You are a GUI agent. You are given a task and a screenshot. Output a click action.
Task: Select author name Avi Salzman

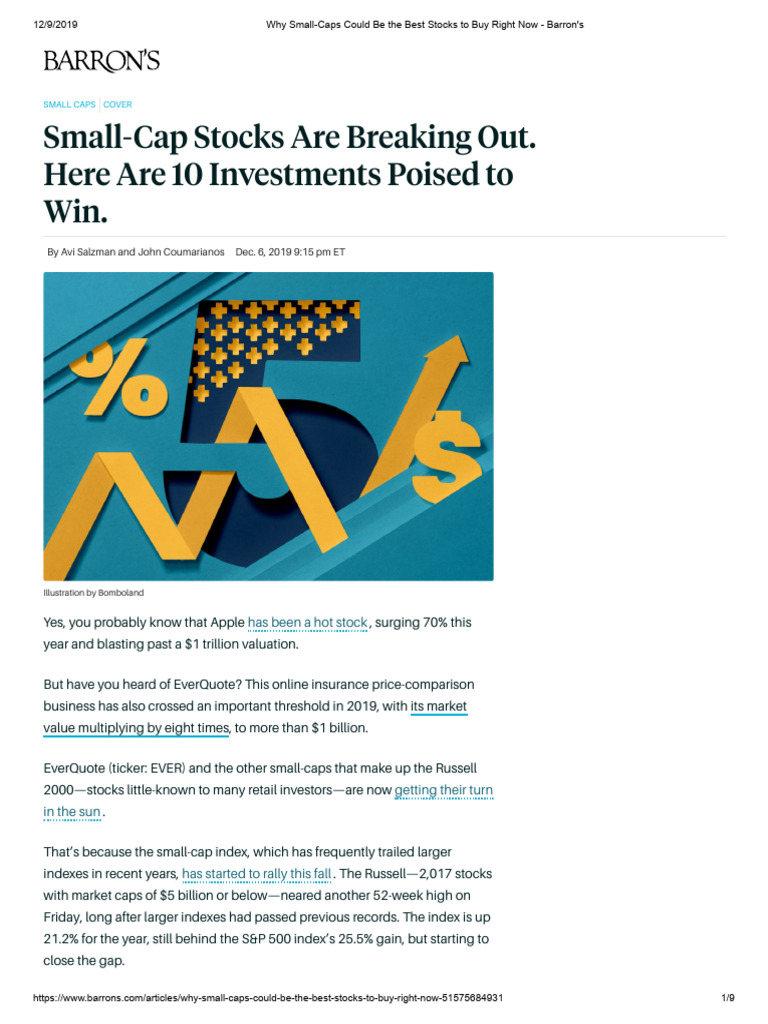tap(88, 252)
